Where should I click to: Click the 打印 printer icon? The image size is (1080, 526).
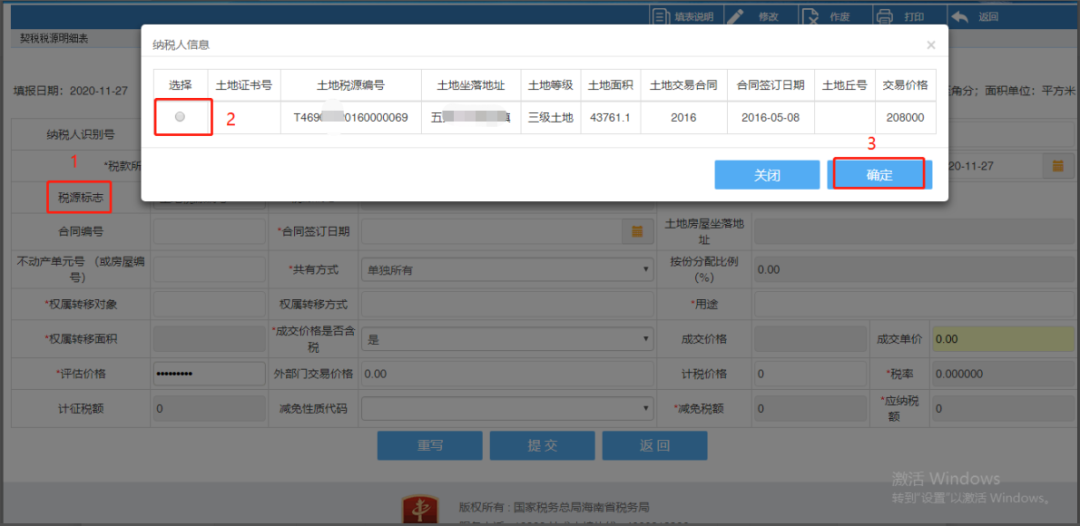(x=885, y=17)
